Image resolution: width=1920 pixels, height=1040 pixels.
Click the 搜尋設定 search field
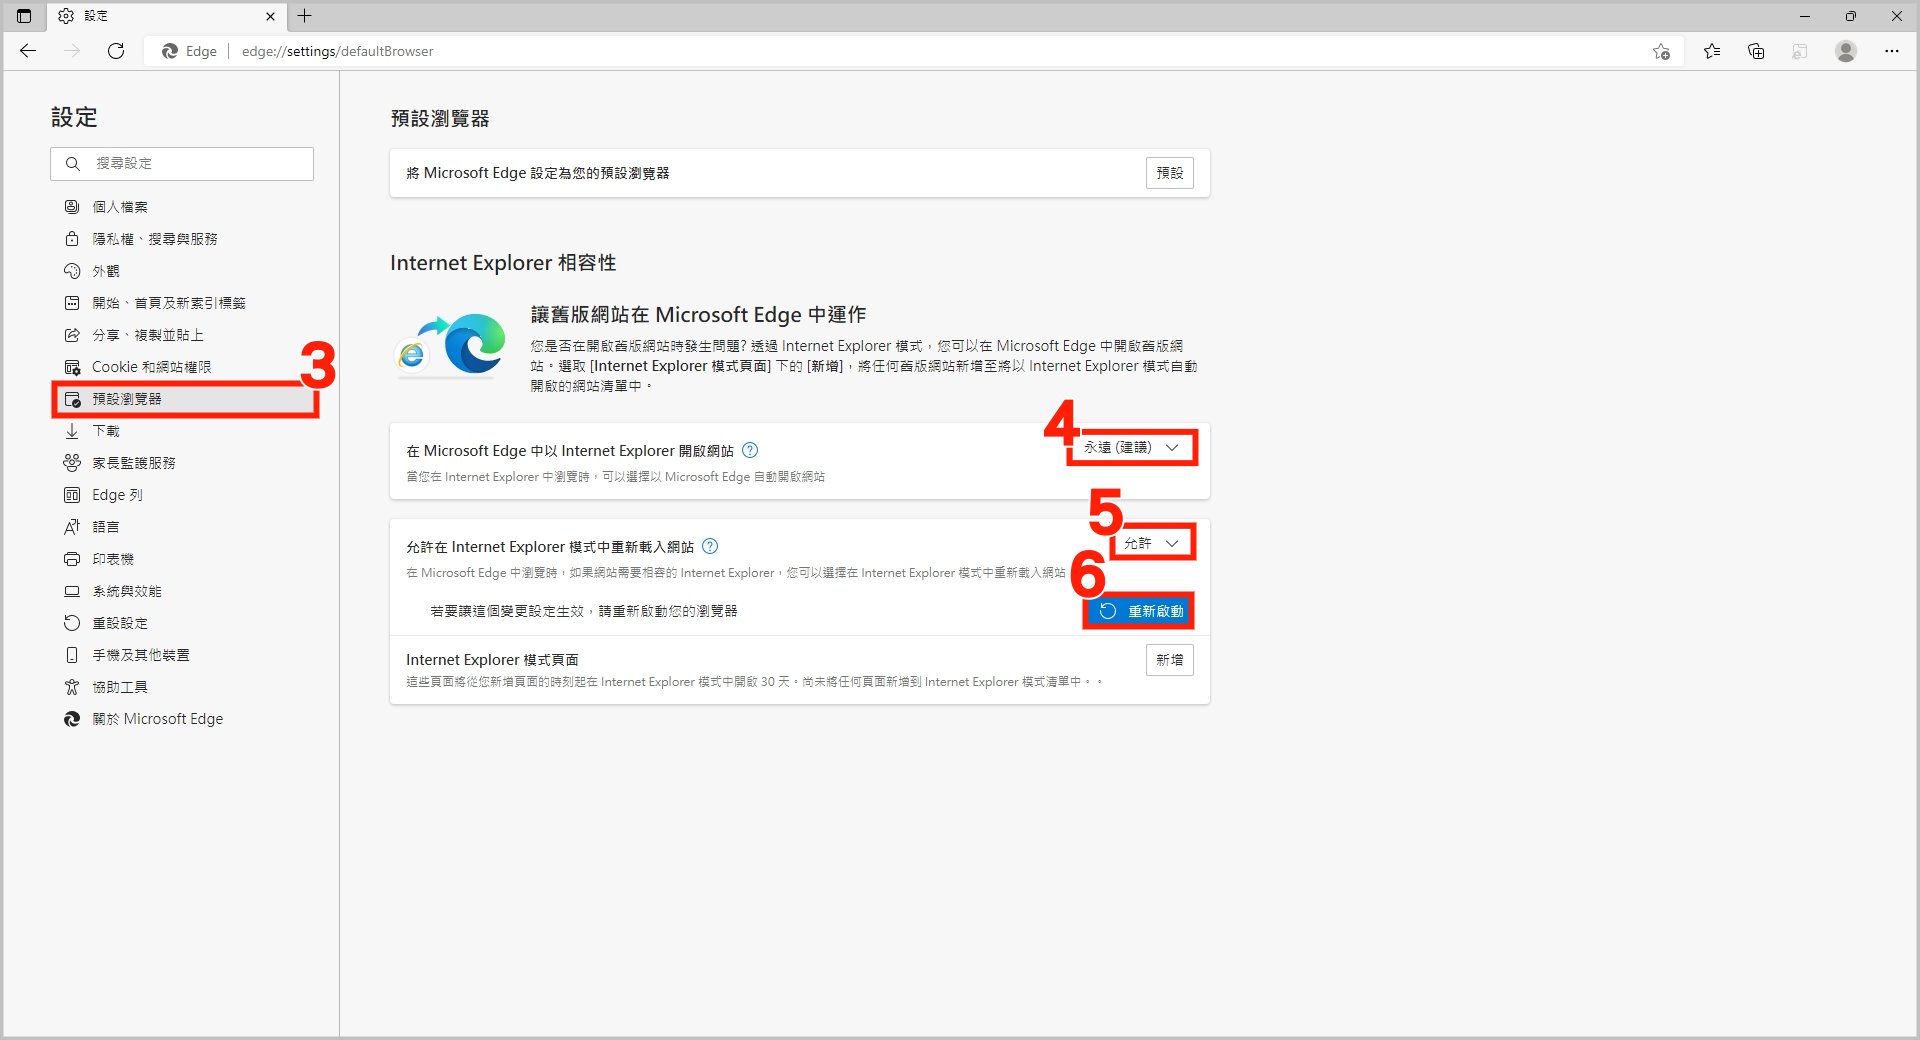point(182,164)
